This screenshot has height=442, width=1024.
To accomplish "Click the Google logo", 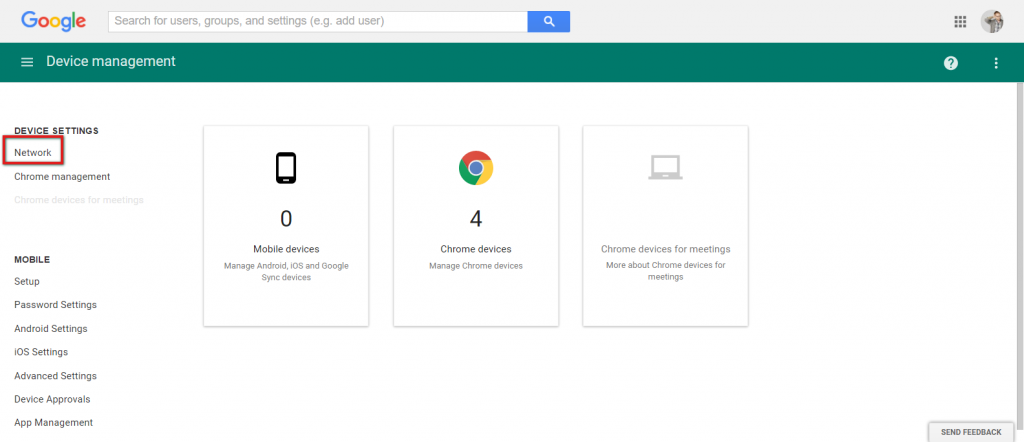I will point(54,21).
